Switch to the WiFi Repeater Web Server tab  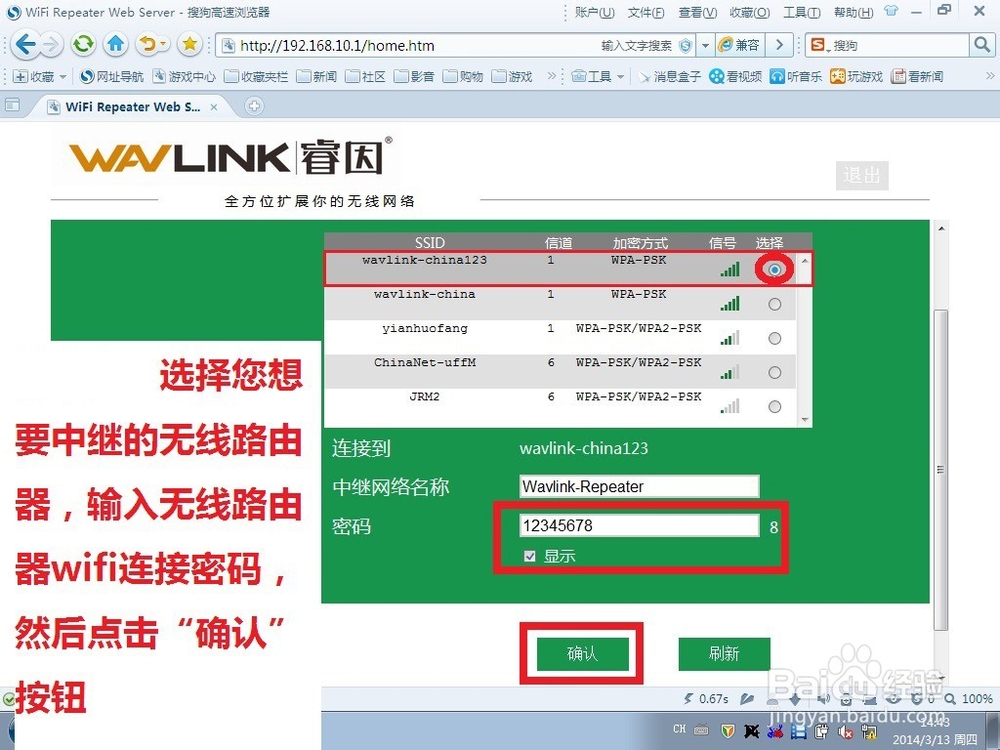pyautogui.click(x=130, y=104)
